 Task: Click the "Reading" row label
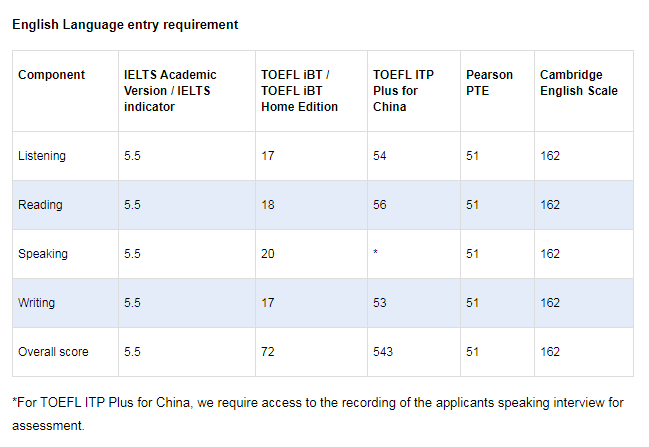pyautogui.click(x=41, y=205)
